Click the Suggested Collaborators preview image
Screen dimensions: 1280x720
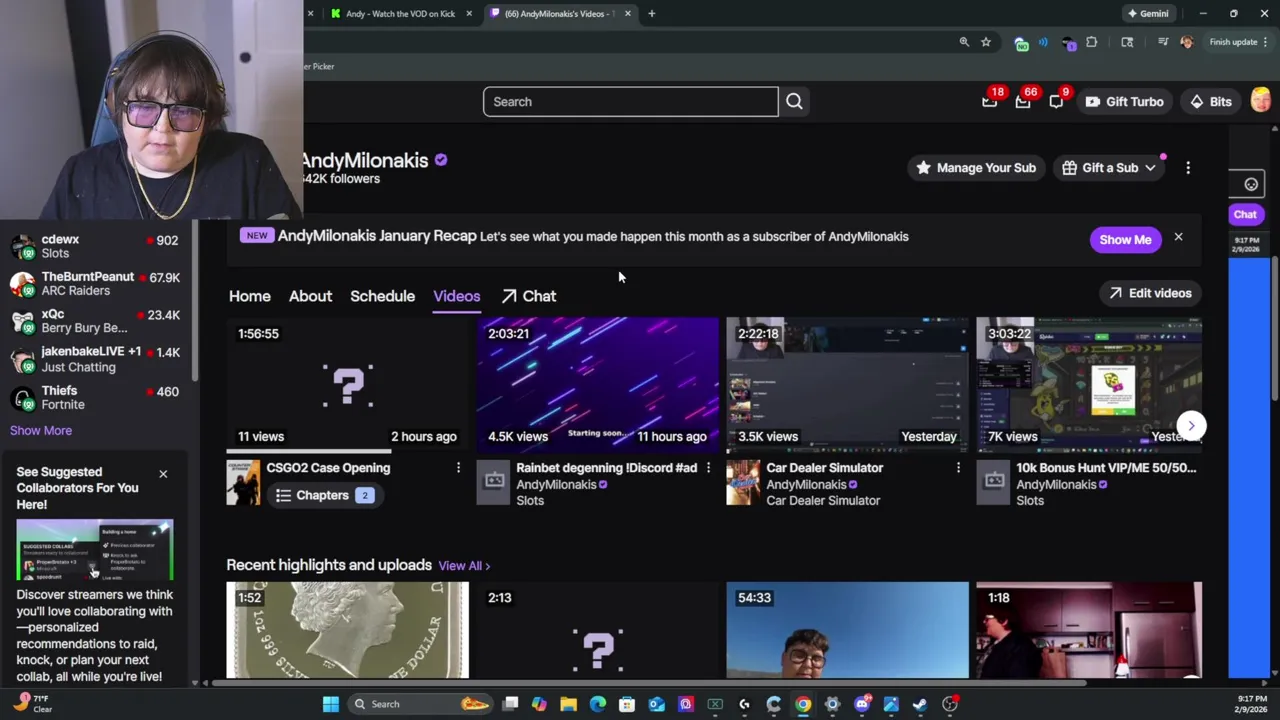(x=94, y=550)
